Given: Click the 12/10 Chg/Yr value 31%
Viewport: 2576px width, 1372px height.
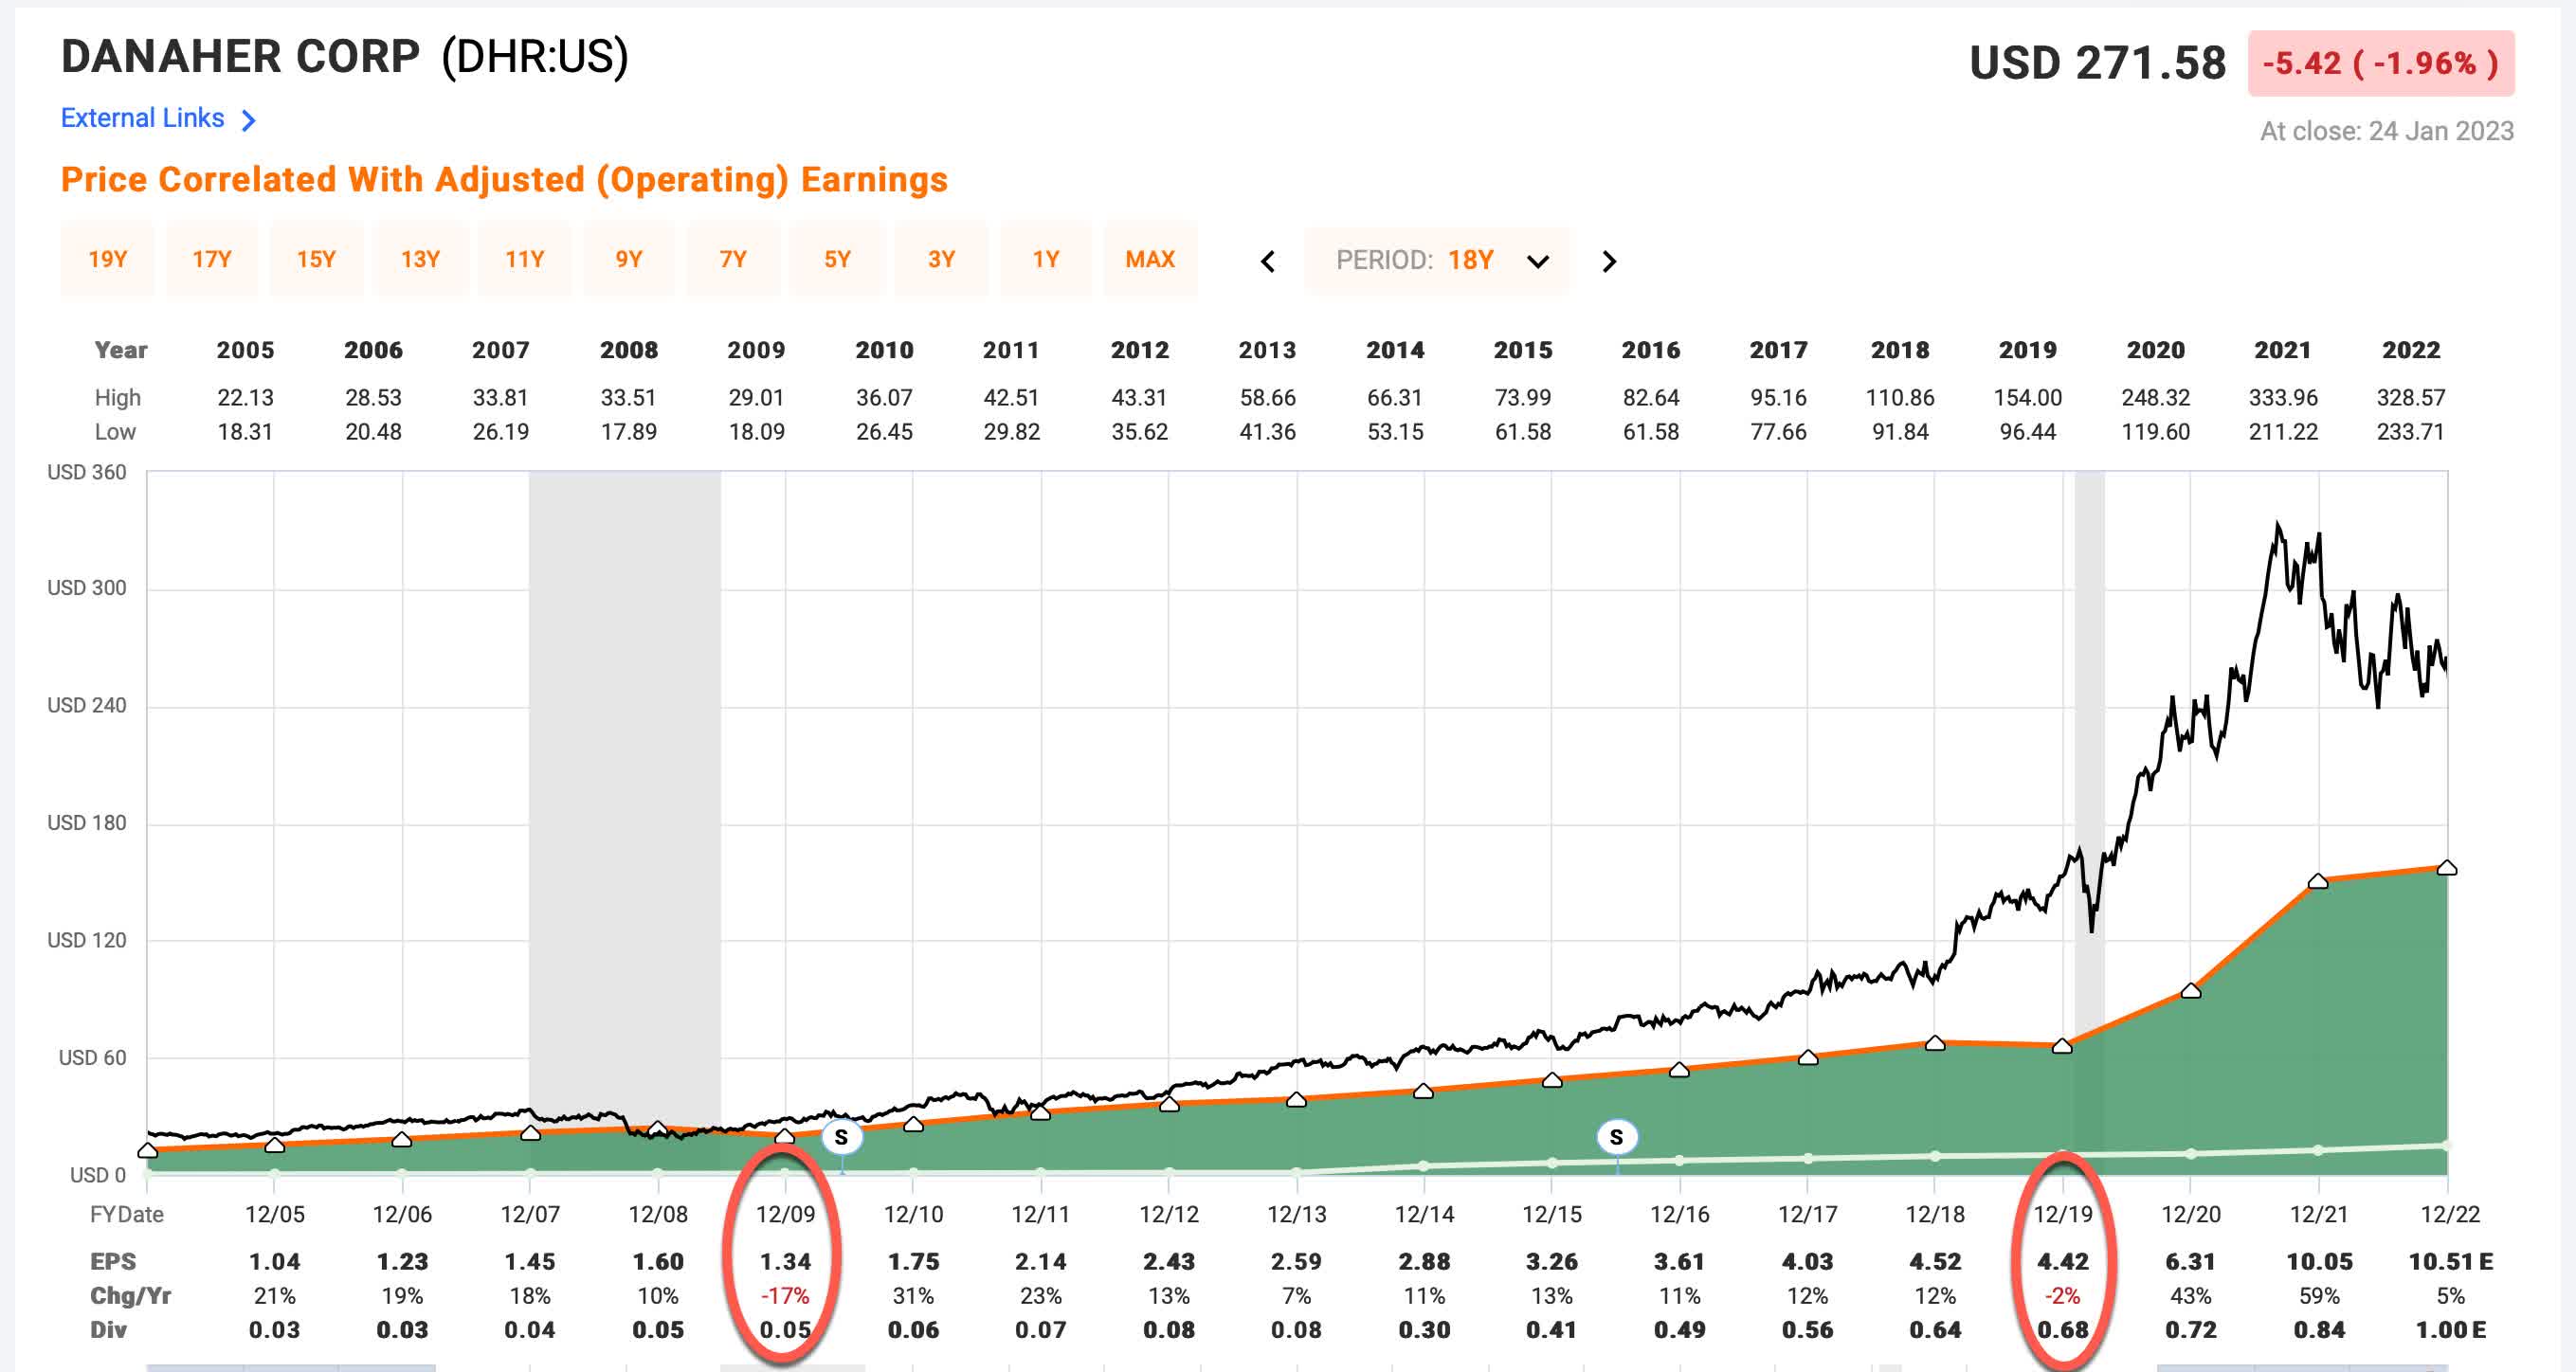Looking at the screenshot, I should [913, 1295].
